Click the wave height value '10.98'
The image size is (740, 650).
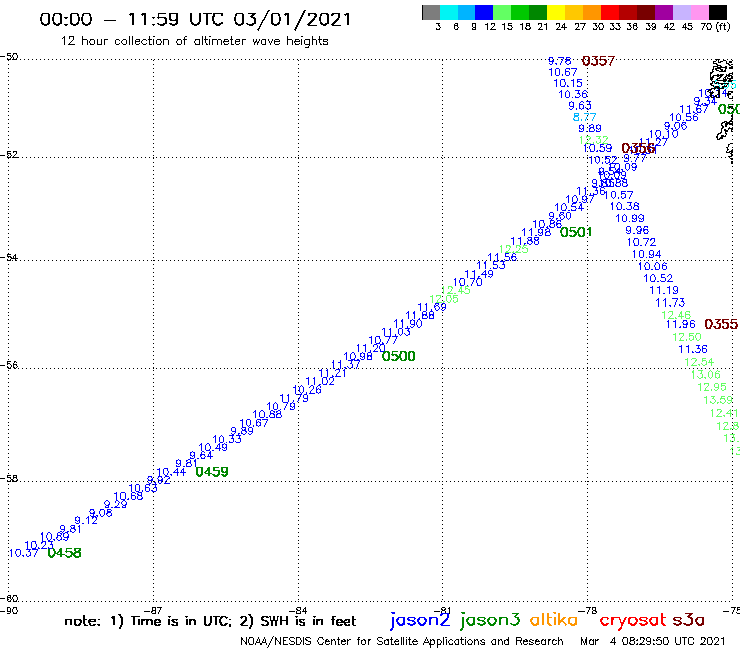[358, 356]
